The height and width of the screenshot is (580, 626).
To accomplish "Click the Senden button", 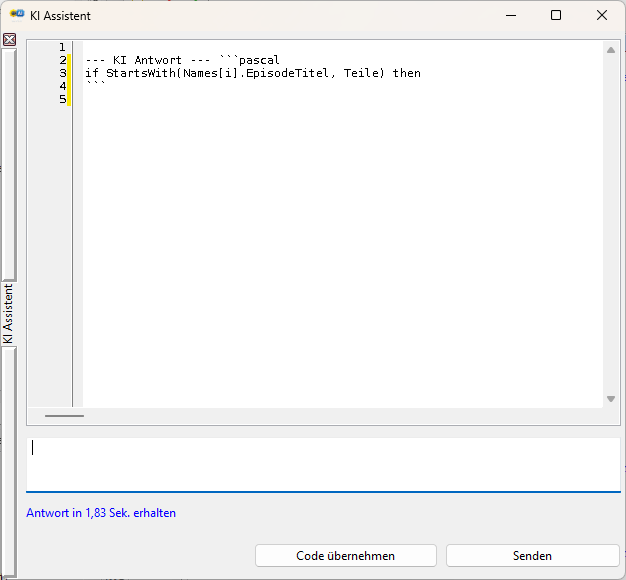I will (x=532, y=555).
